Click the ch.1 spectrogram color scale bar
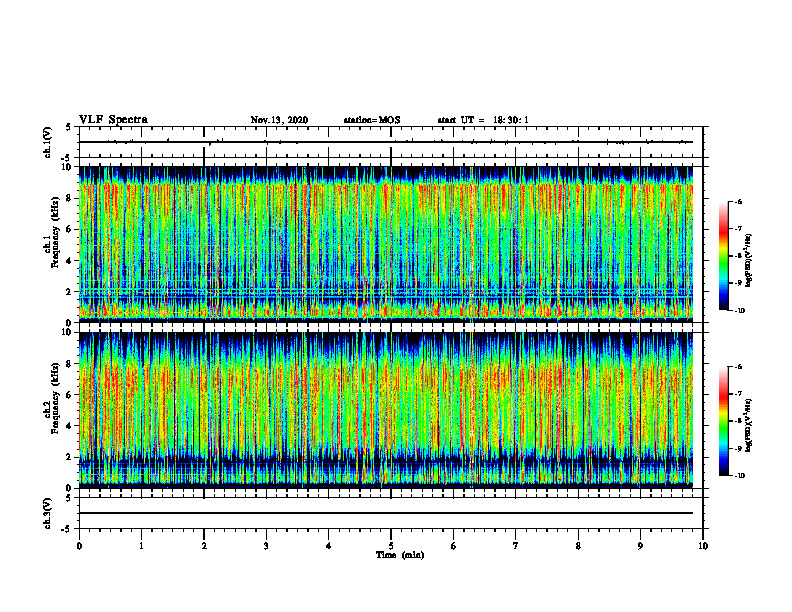The image size is (792, 612). pos(723,256)
